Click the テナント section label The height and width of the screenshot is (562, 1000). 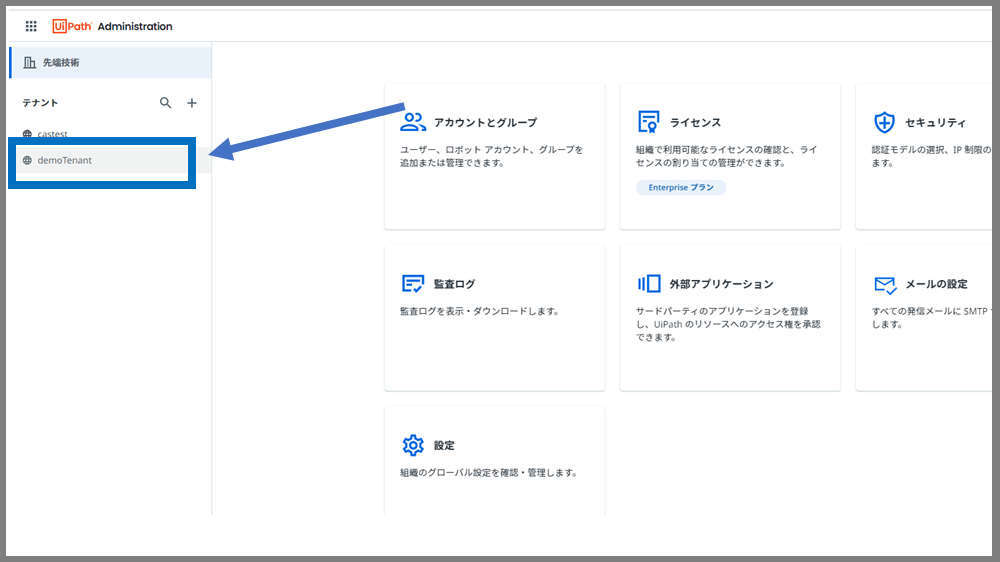(40, 103)
